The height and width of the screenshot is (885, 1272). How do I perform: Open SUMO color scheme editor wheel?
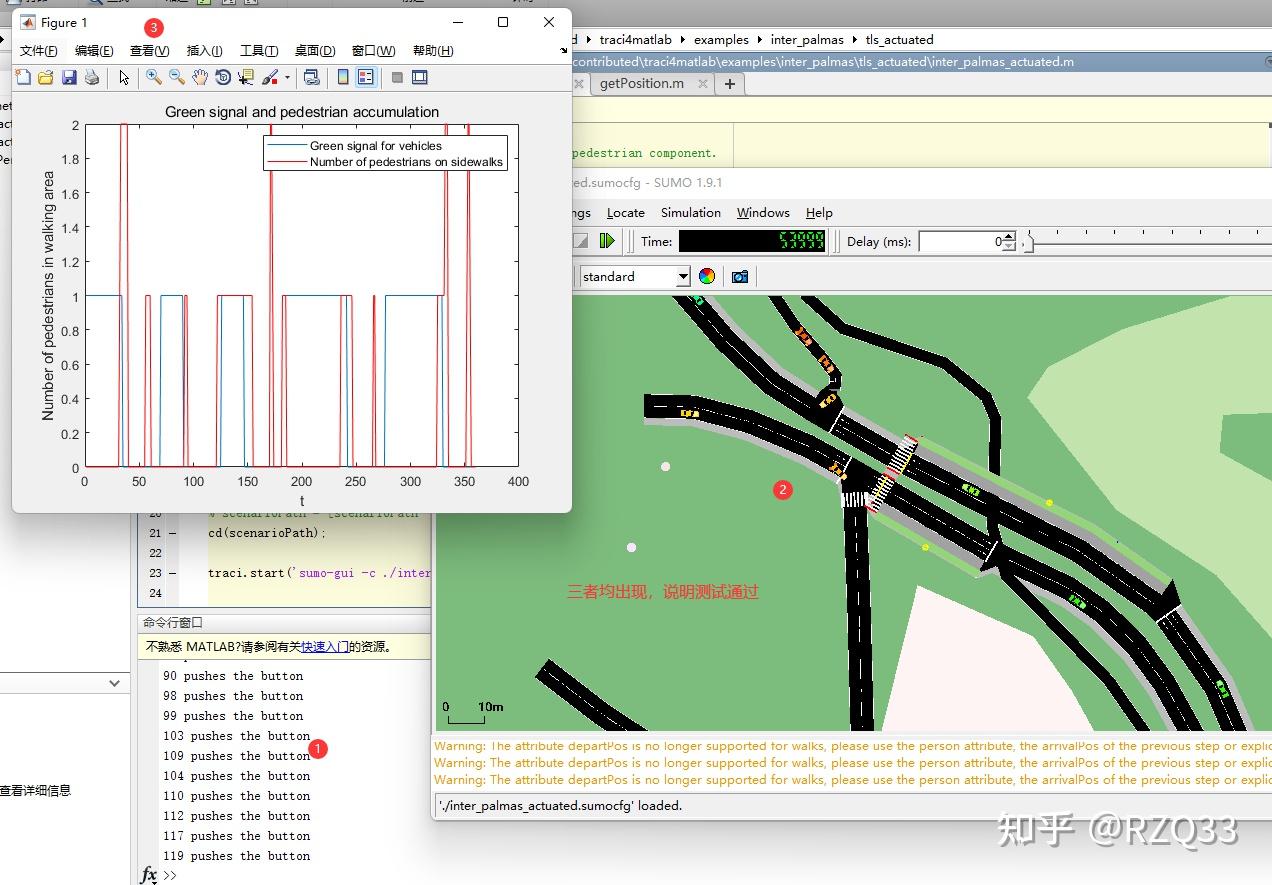pyautogui.click(x=707, y=276)
